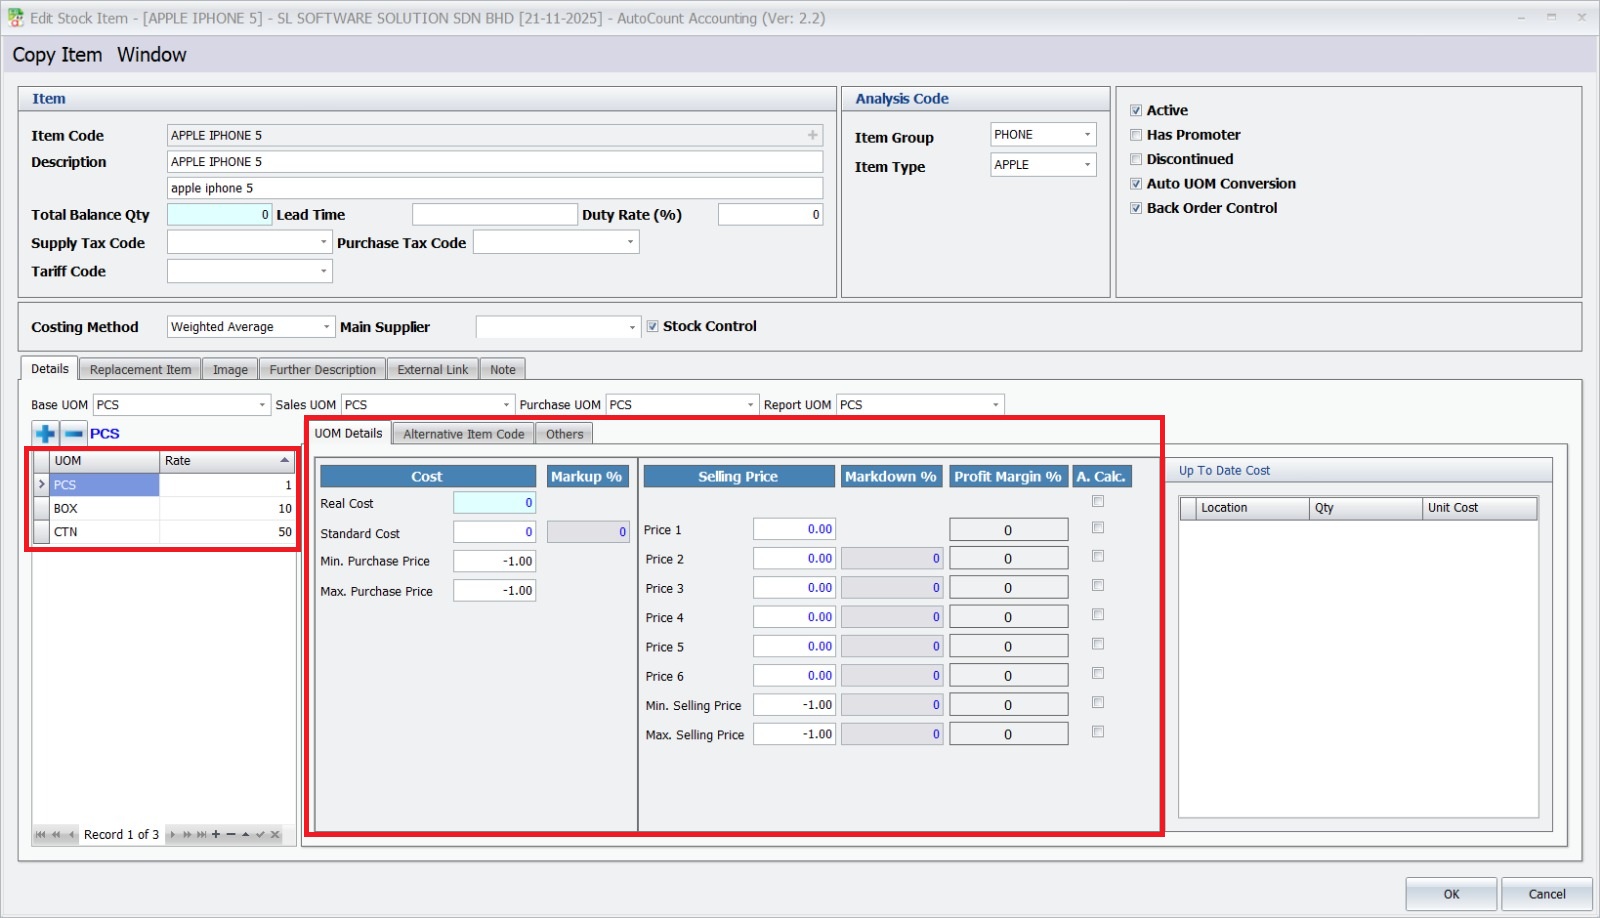The width and height of the screenshot is (1600, 918).
Task: Open the Further Description tab
Action: click(322, 370)
